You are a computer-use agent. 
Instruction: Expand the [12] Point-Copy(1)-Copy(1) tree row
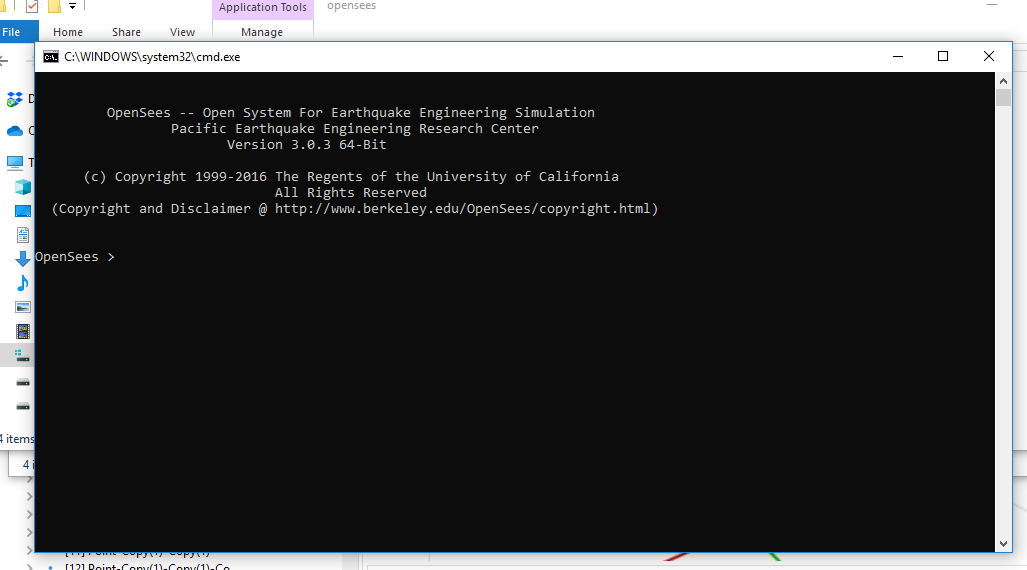[29, 566]
